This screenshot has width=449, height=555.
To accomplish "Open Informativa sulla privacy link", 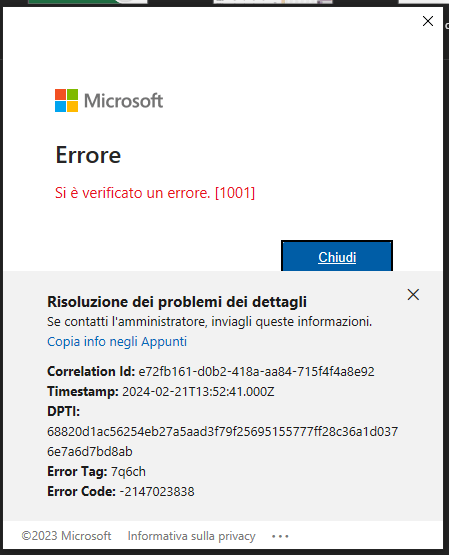I will [x=191, y=536].
